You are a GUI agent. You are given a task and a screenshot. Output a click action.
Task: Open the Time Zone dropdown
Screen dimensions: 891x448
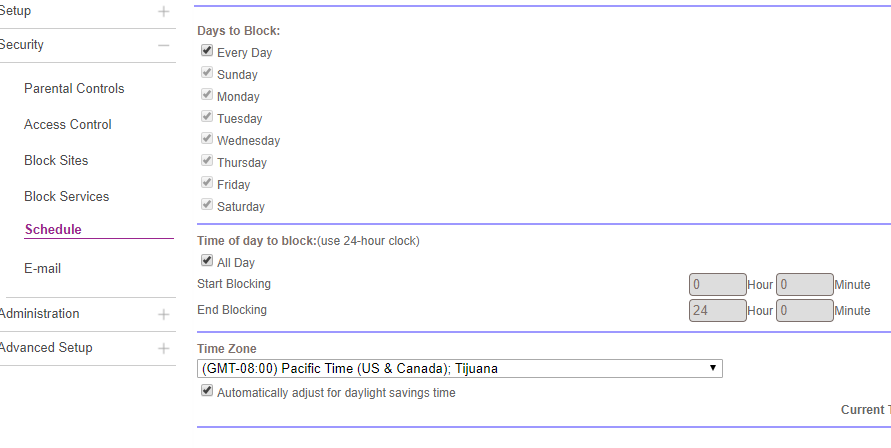(459, 368)
